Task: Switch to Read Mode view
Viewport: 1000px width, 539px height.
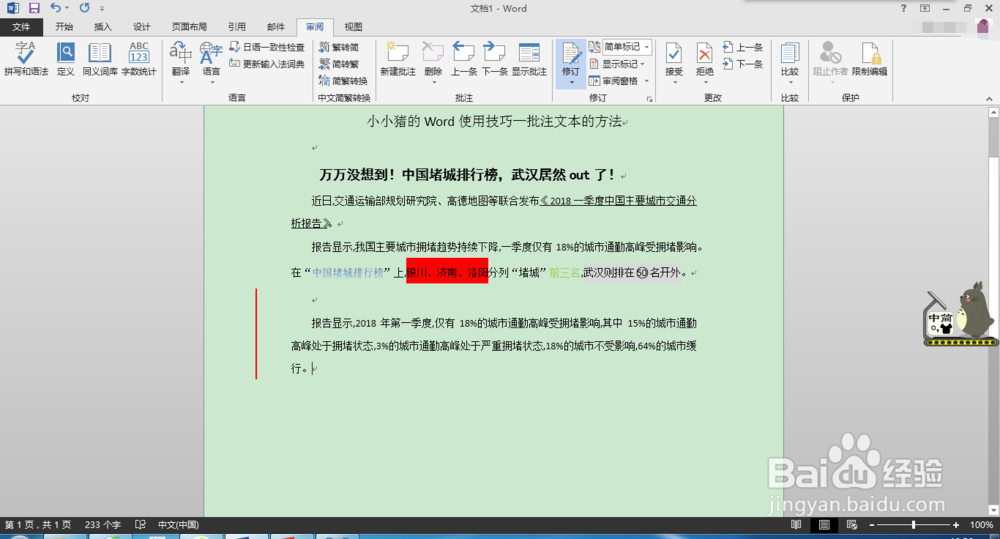Action: tap(796, 524)
